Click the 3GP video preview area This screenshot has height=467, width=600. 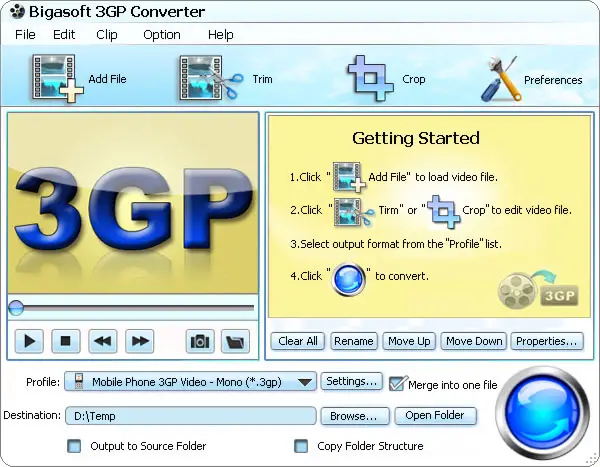tap(133, 203)
